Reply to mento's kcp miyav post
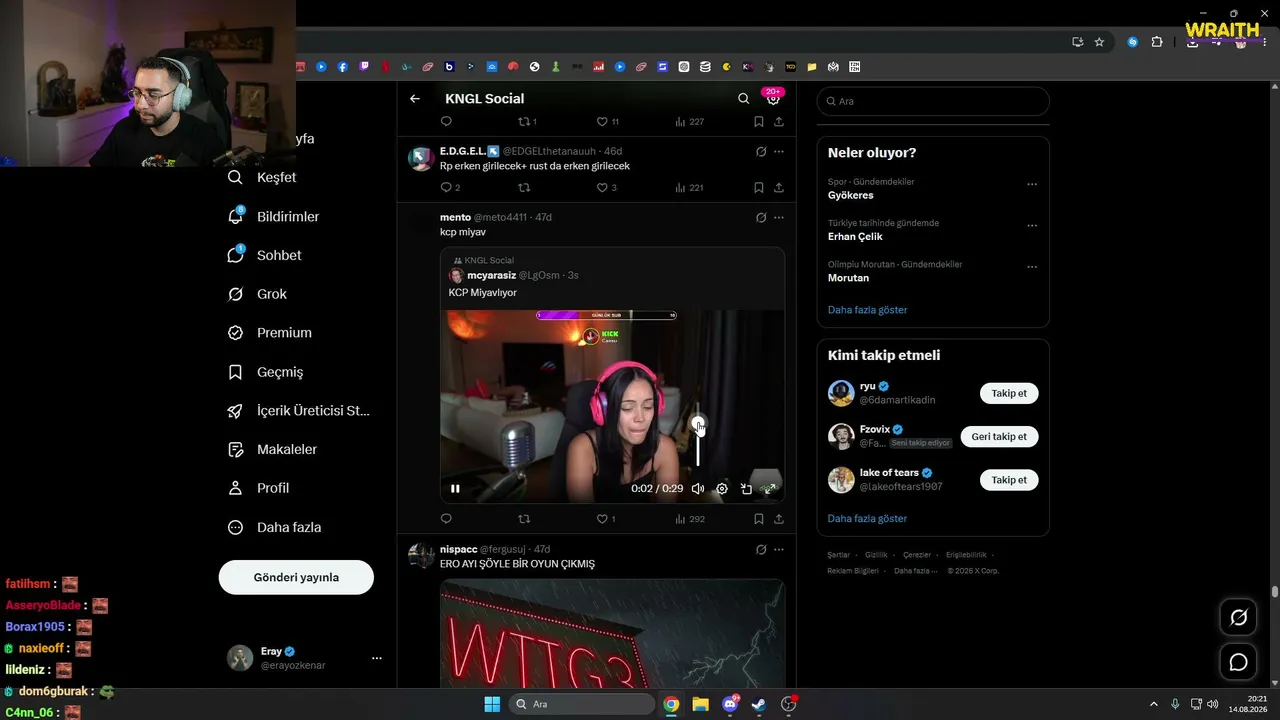Screen dimensions: 1280x720 coord(446,519)
